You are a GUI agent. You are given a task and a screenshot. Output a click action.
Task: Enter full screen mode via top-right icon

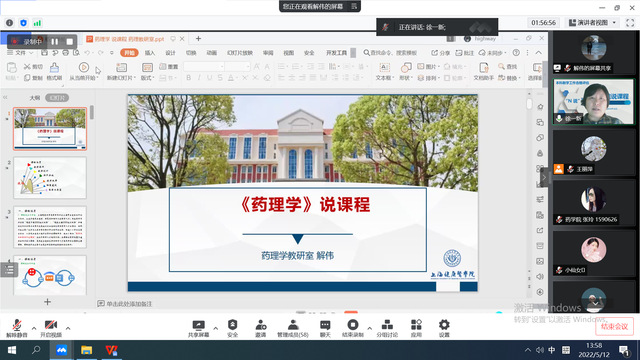point(630,23)
